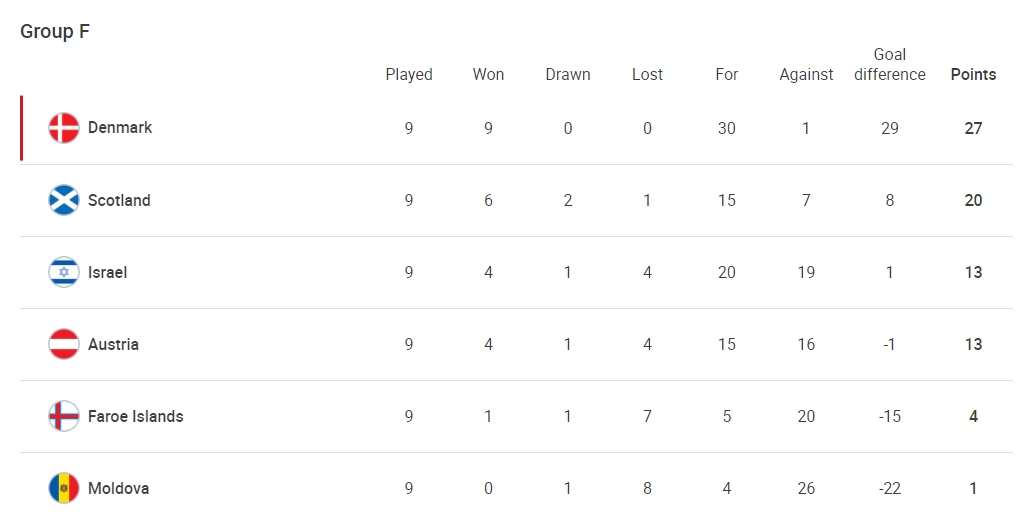Click the Group F heading

tap(55, 32)
